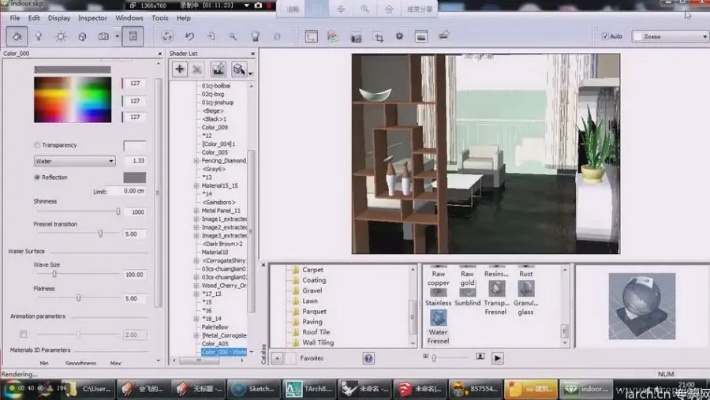The image size is (710, 400).
Task: Click the color spectrum picker
Action: [75, 100]
